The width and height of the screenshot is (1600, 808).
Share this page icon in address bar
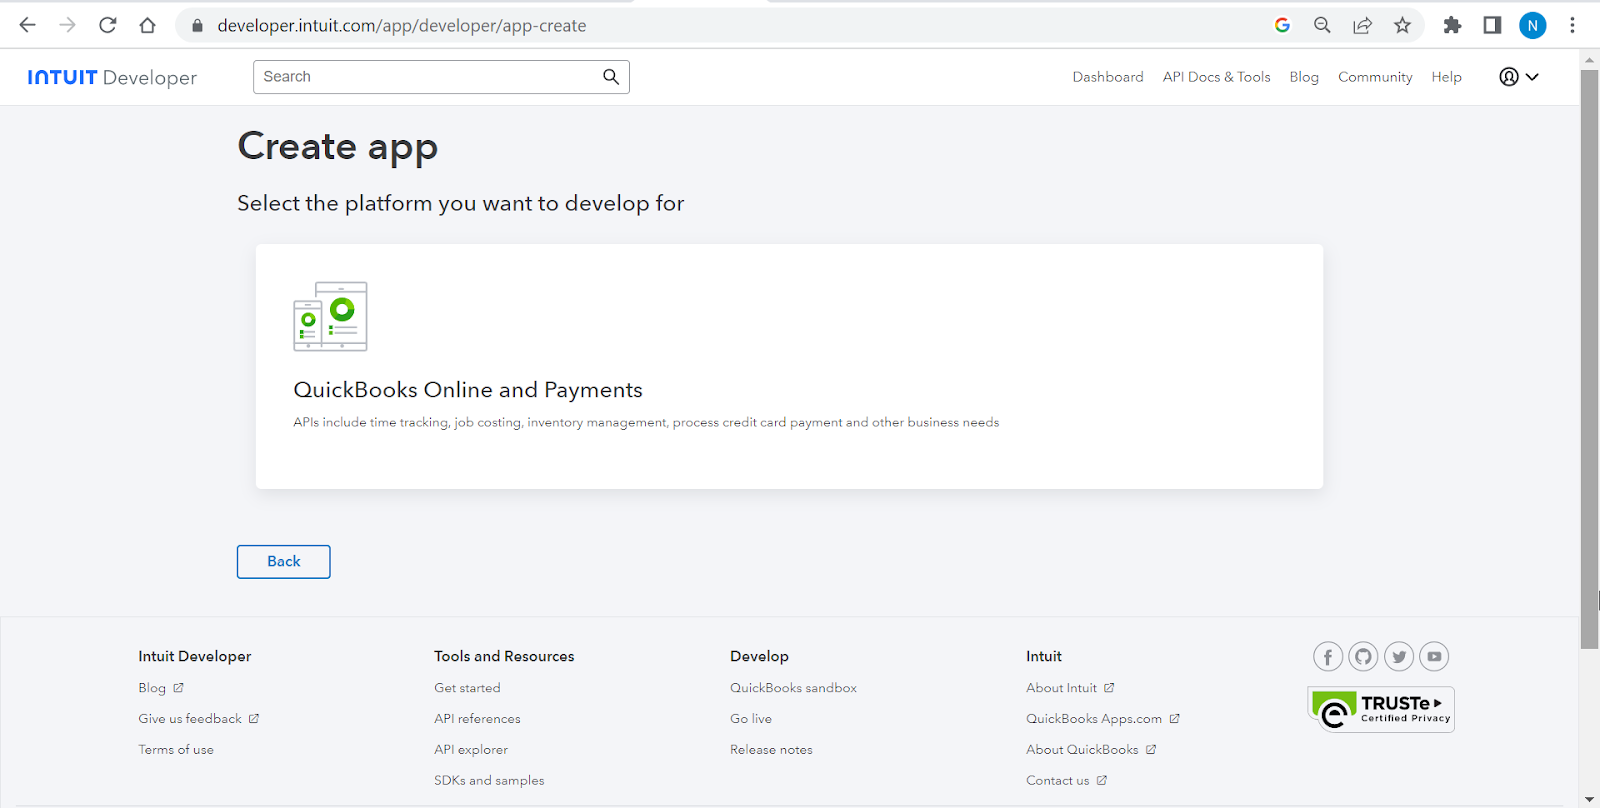pyautogui.click(x=1362, y=25)
